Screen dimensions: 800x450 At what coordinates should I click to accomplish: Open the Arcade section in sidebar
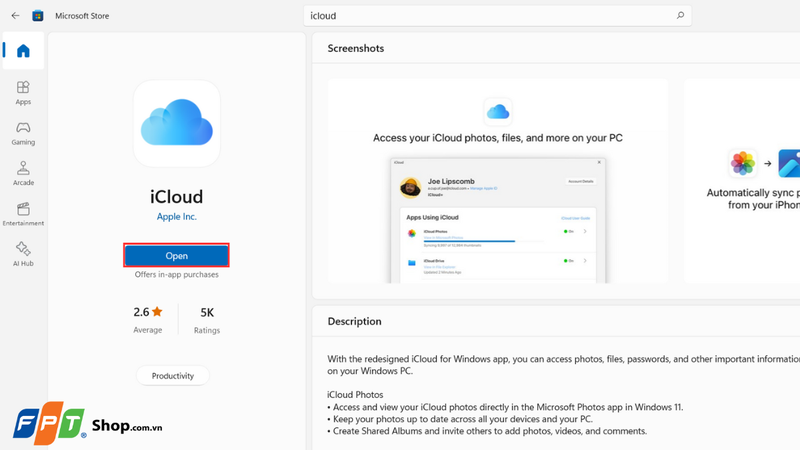23,174
